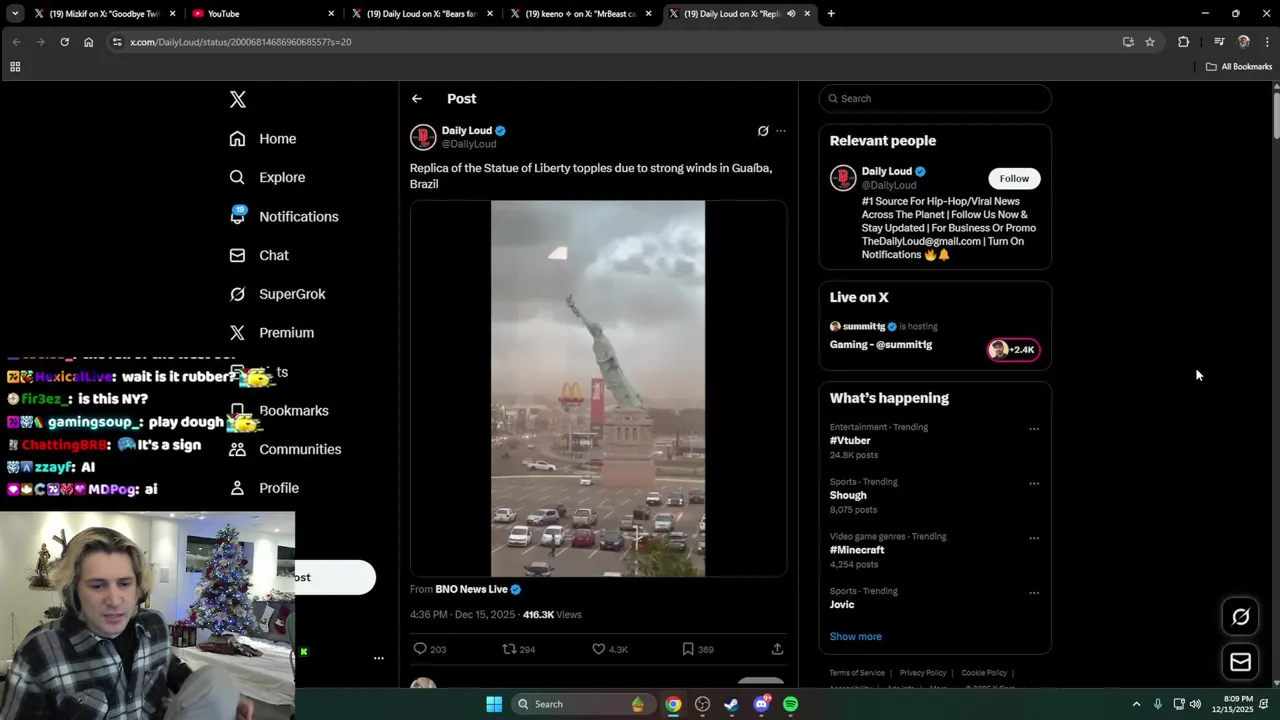Click the browser home button
The image size is (1280, 720).
[88, 42]
